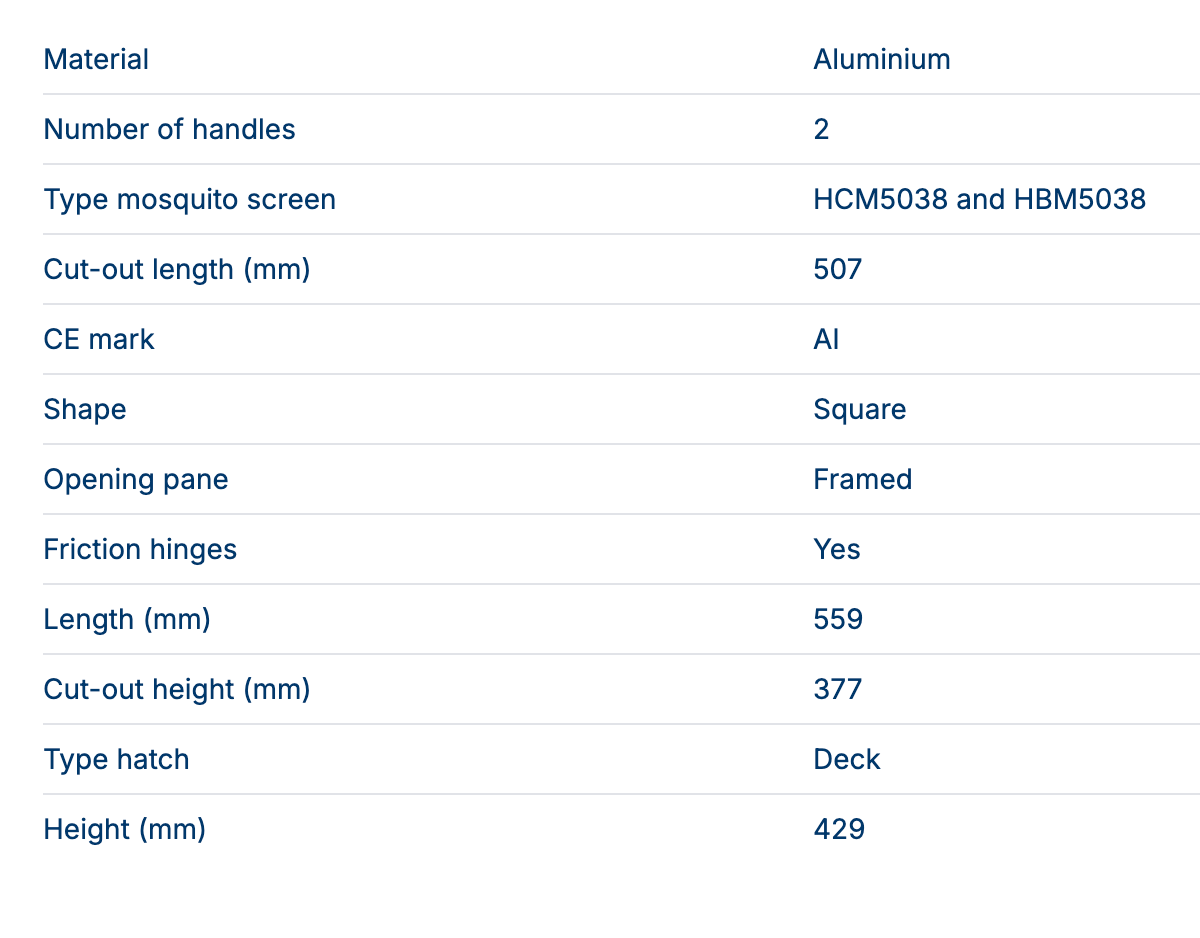Click the CE mark label

[99, 340]
